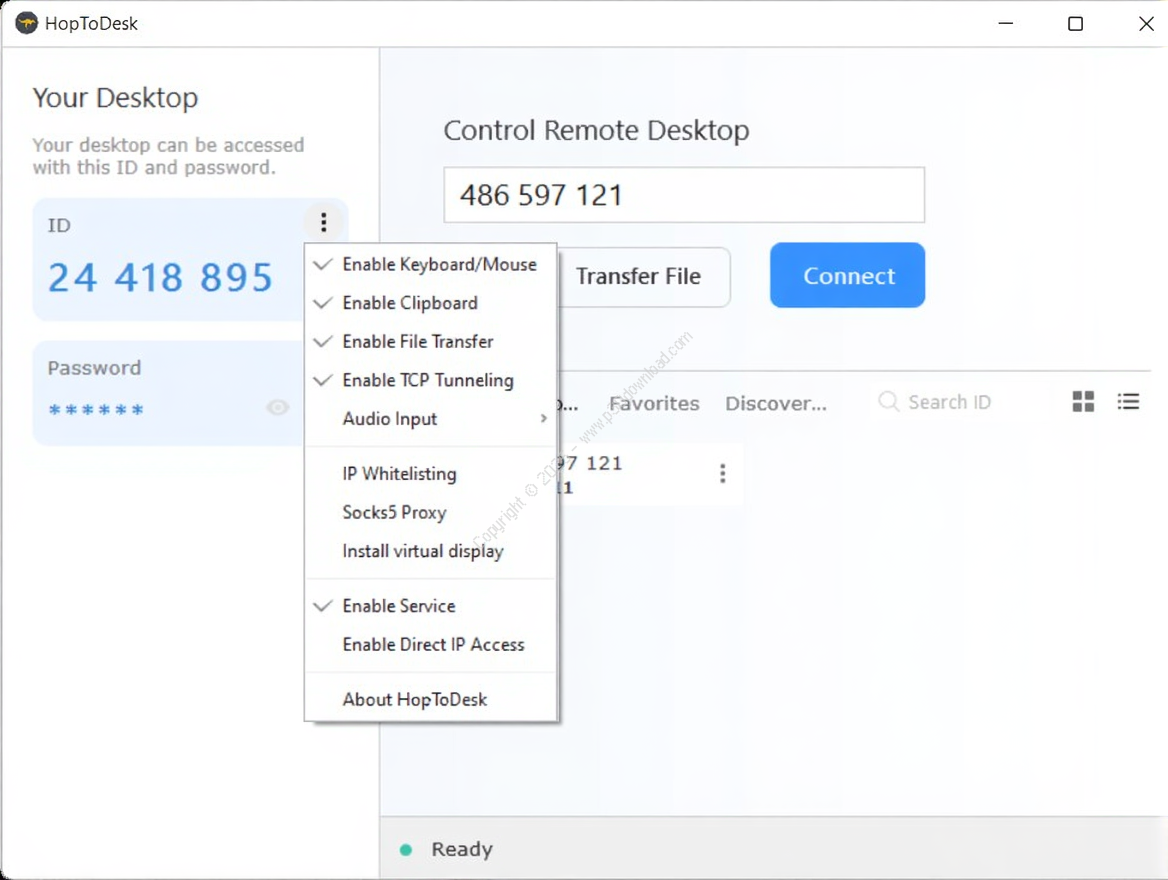Click the HopToDesk logo in title bar
Image resolution: width=1168 pixels, height=880 pixels.
pyautogui.click(x=26, y=23)
